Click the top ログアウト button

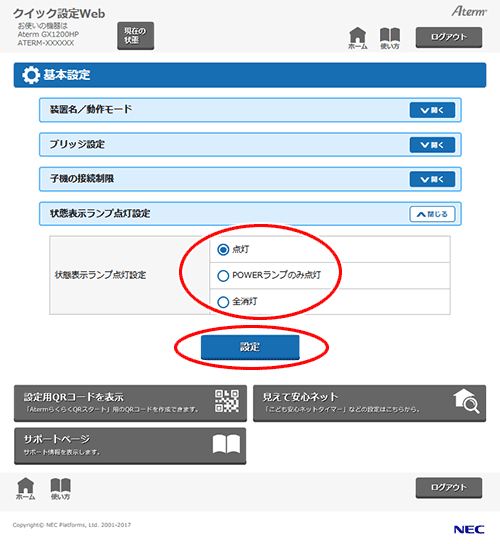click(x=449, y=37)
